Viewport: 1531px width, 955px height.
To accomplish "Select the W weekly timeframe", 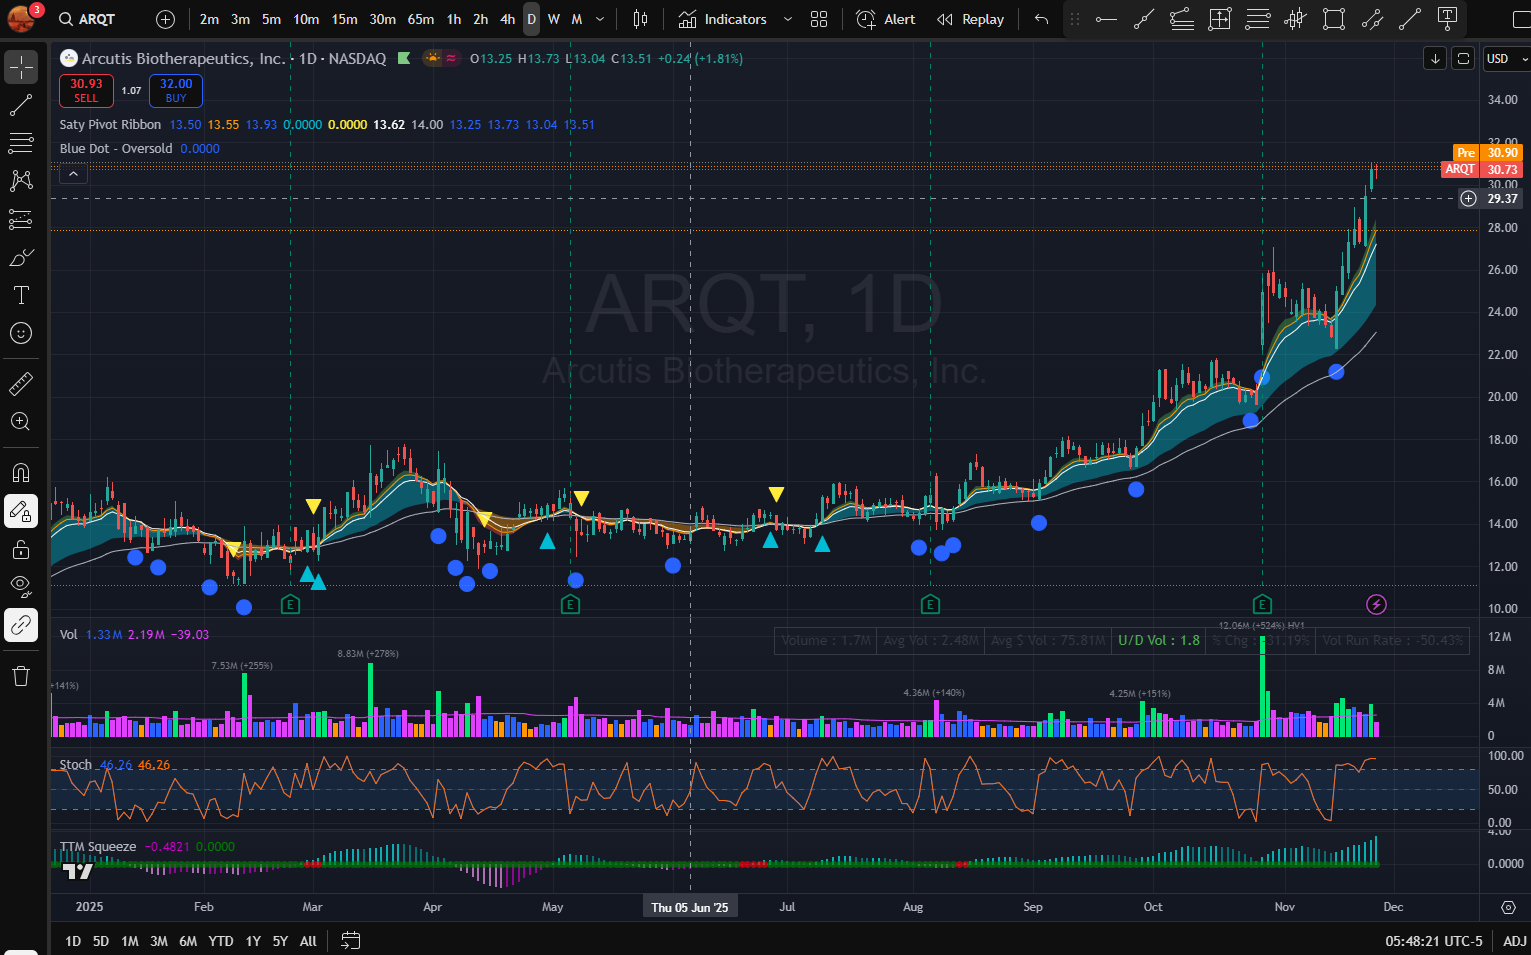I will 554,19.
